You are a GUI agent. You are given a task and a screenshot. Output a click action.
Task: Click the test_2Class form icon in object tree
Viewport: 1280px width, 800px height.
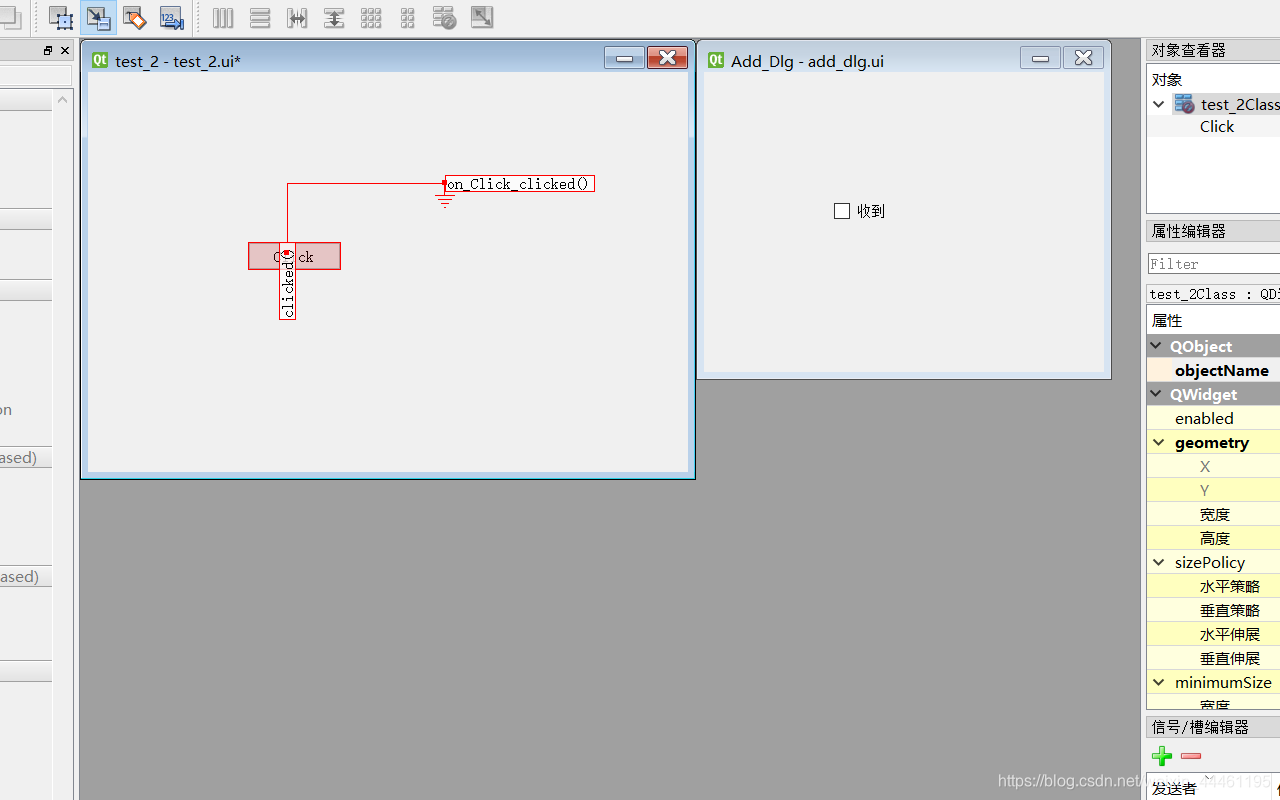pyautogui.click(x=1184, y=104)
